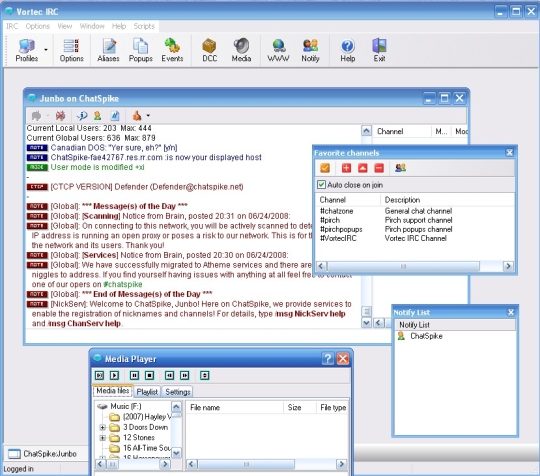Select the #pirchpopups channel row

coord(415,229)
